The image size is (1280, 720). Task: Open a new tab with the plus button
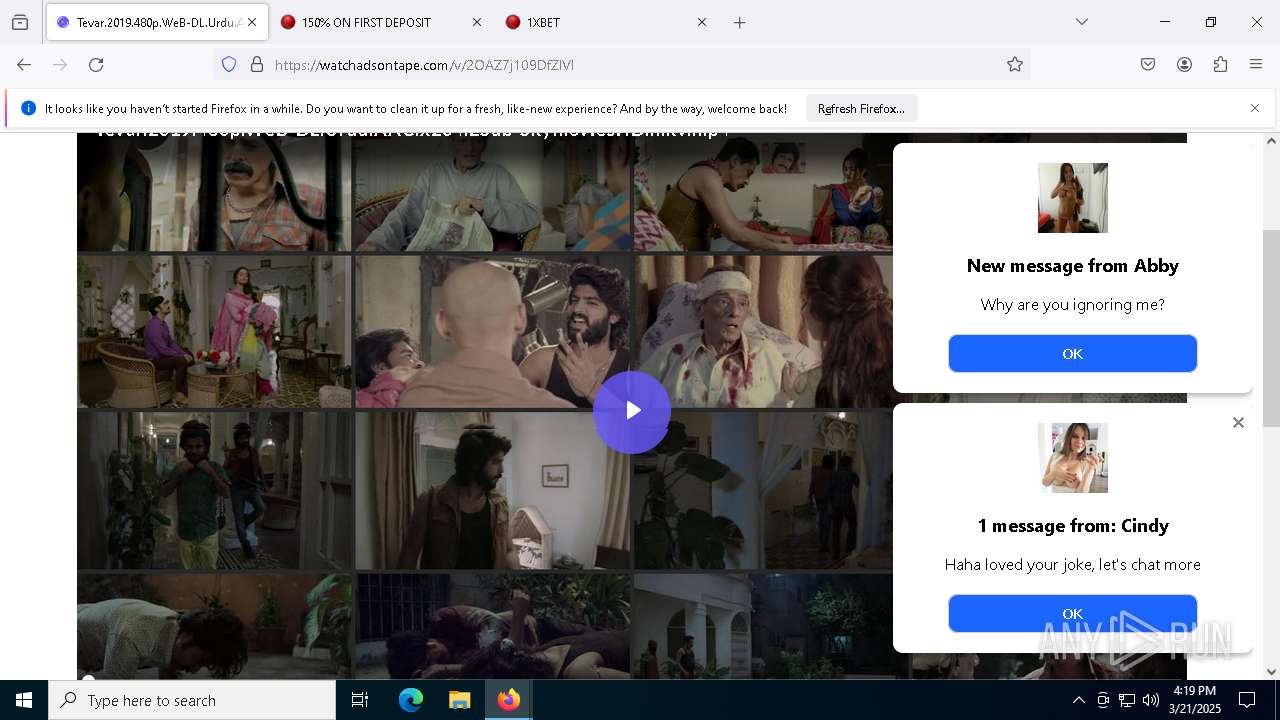click(740, 22)
